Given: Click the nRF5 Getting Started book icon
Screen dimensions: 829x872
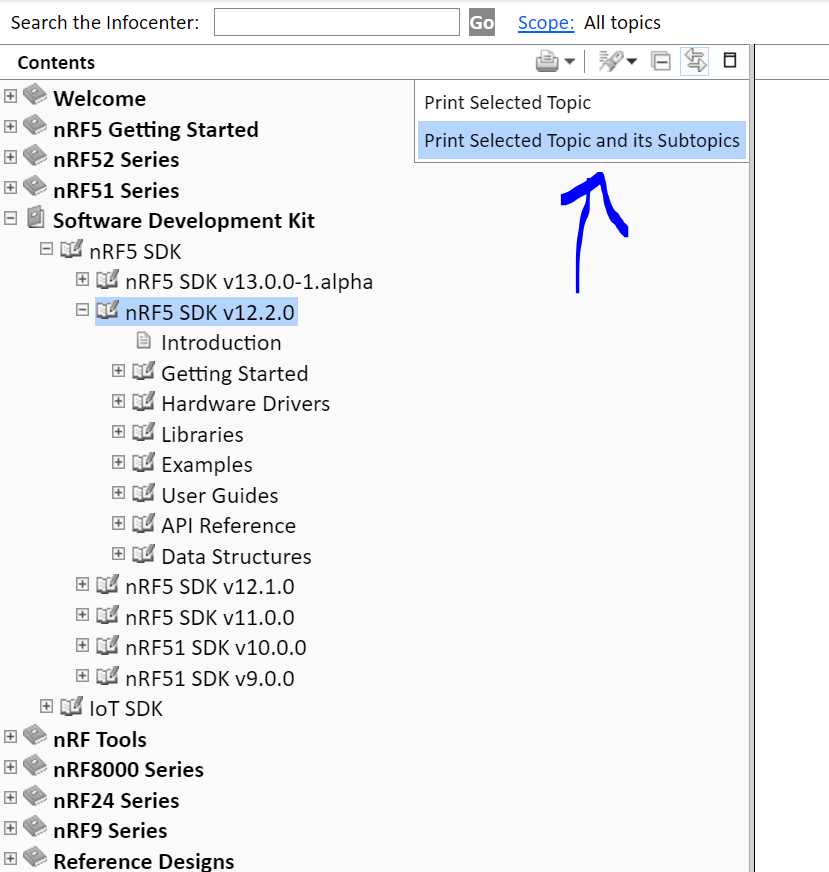Looking at the screenshot, I should (35, 125).
